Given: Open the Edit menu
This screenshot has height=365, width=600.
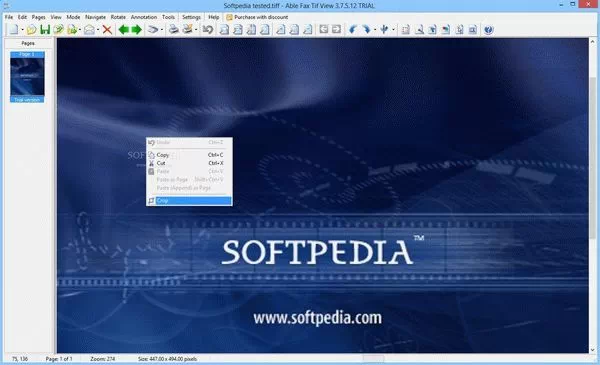Looking at the screenshot, I should click(22, 17).
